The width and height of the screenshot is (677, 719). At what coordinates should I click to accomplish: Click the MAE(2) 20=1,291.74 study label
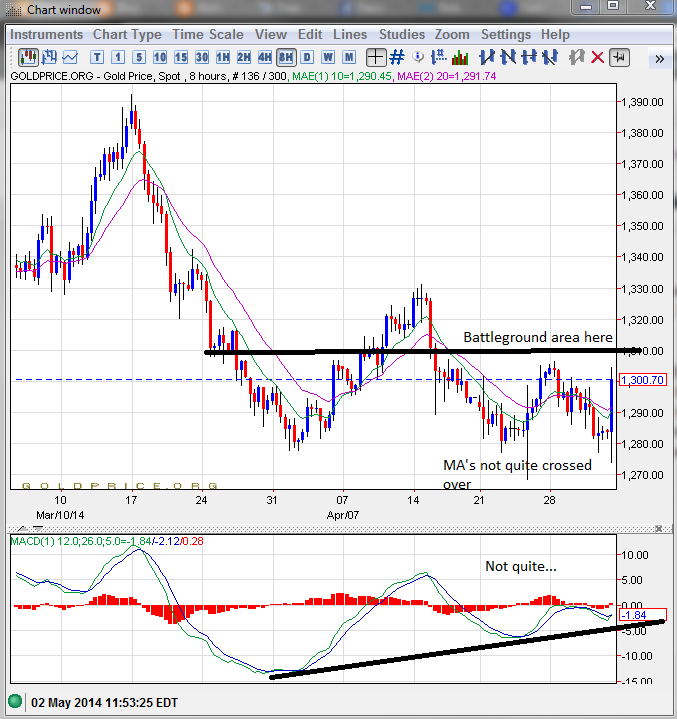[446, 76]
